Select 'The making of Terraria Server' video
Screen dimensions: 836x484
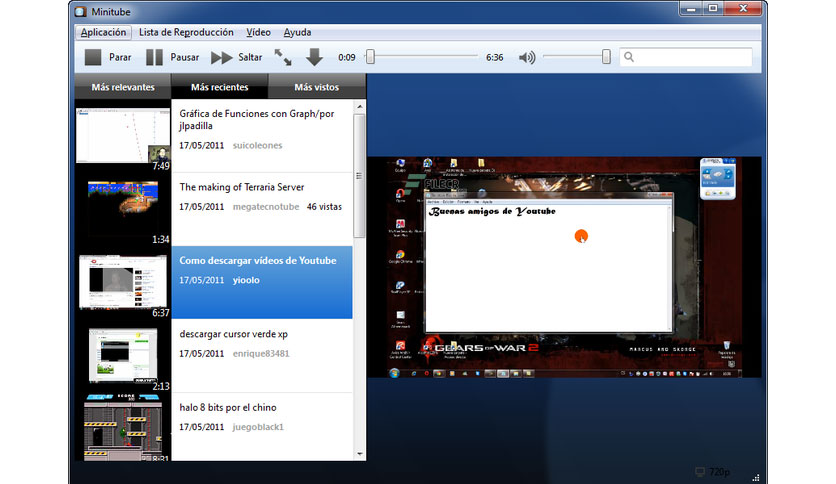tap(262, 209)
